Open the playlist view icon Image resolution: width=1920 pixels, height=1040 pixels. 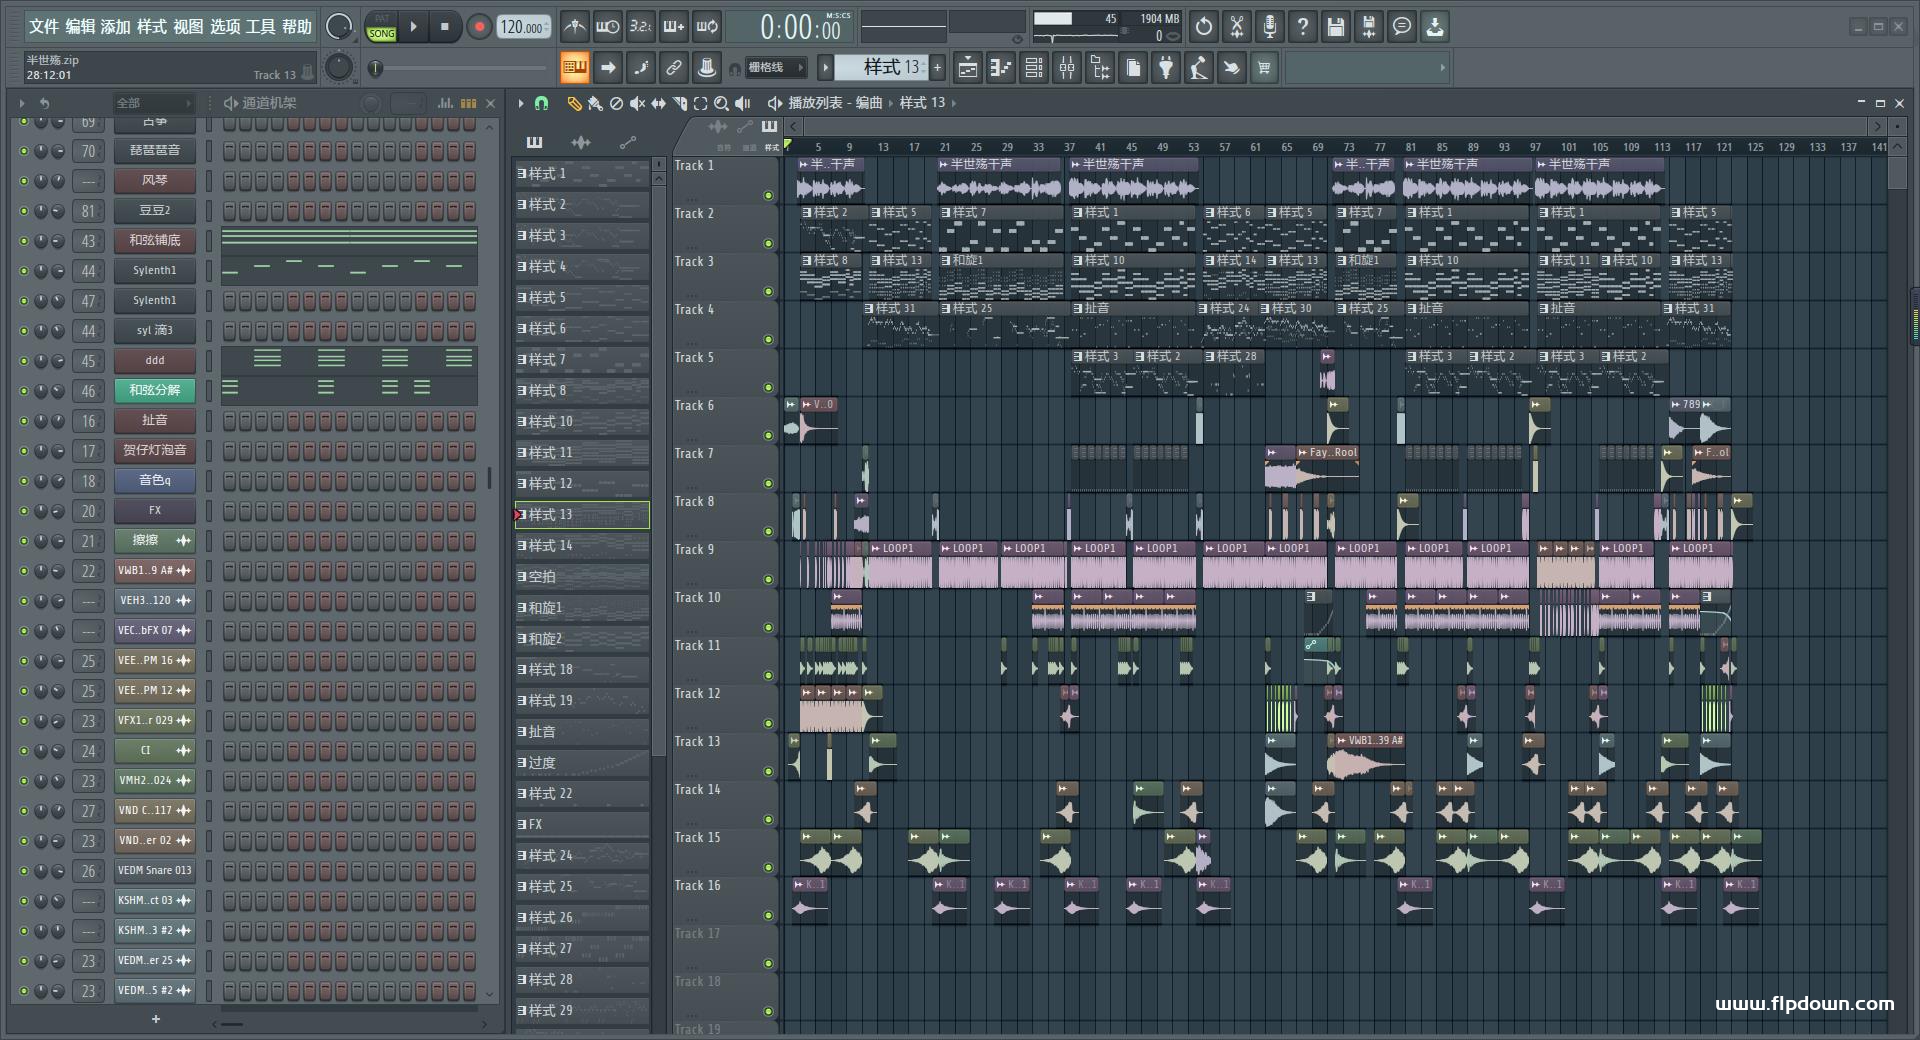tap(967, 68)
